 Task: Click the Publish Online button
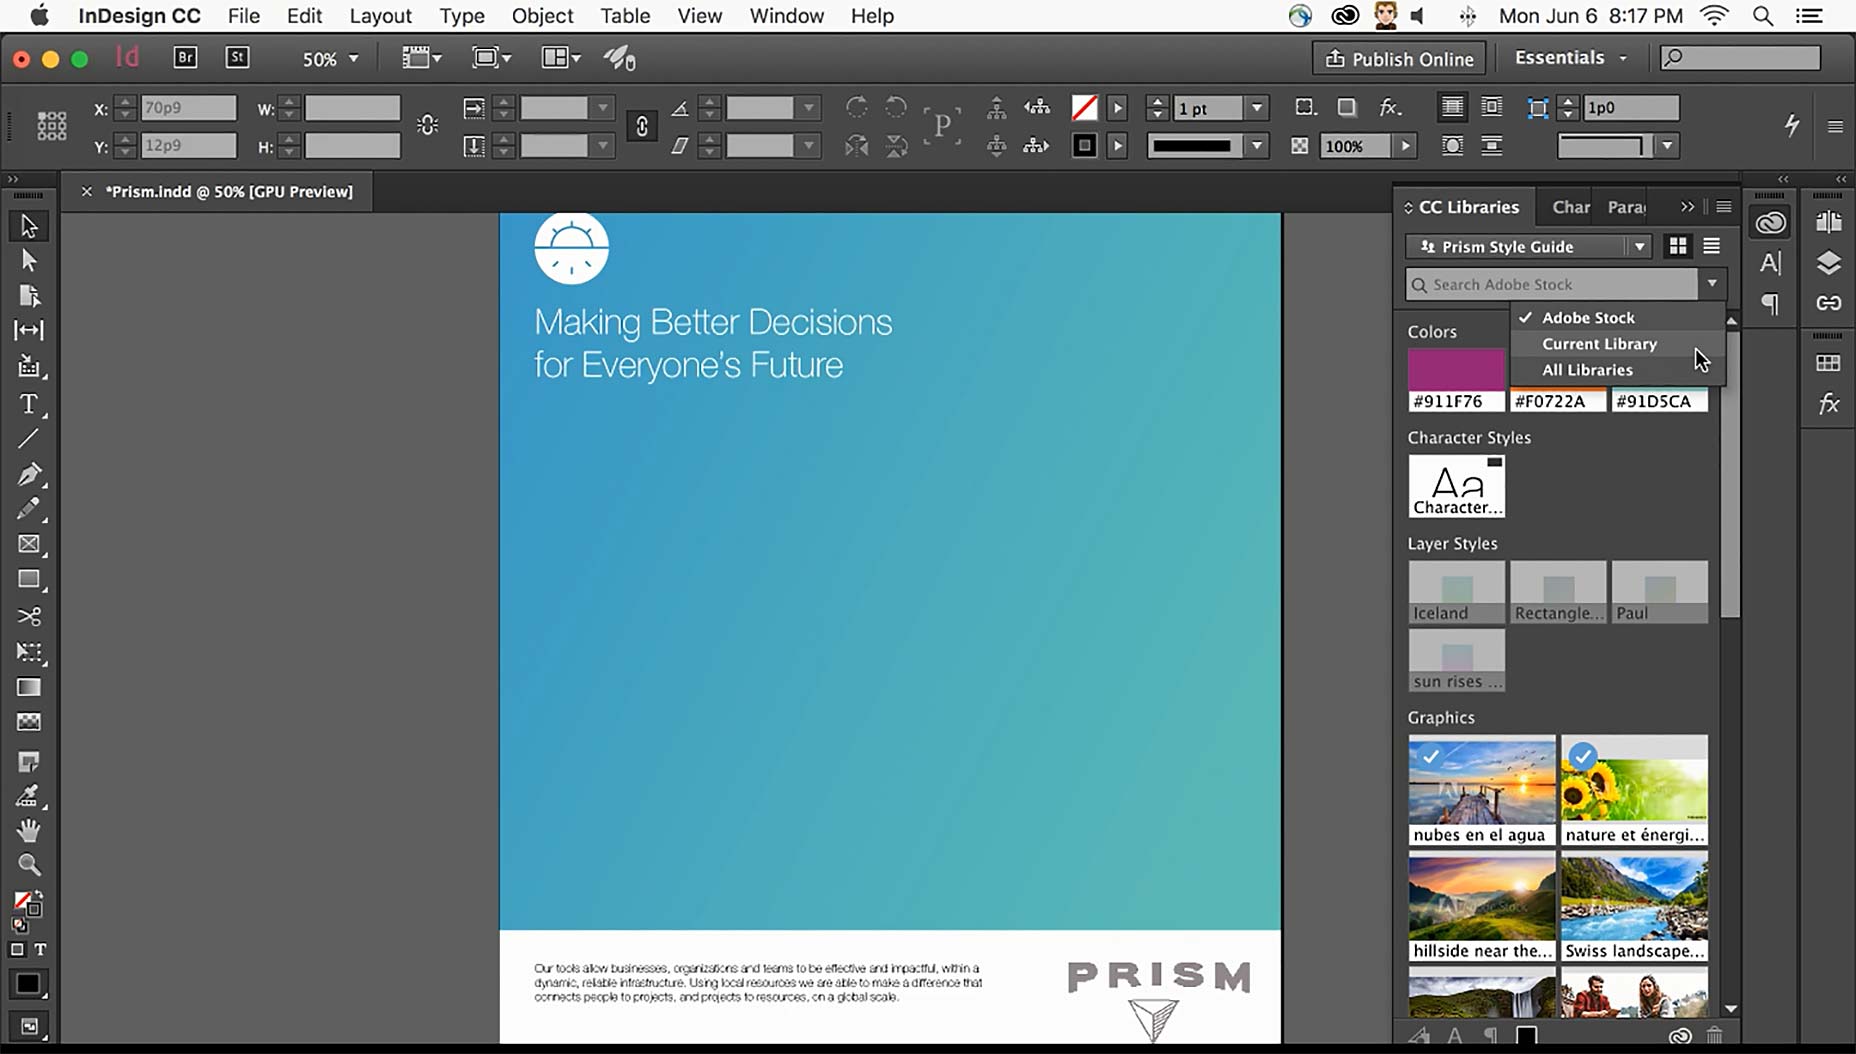1398,58
